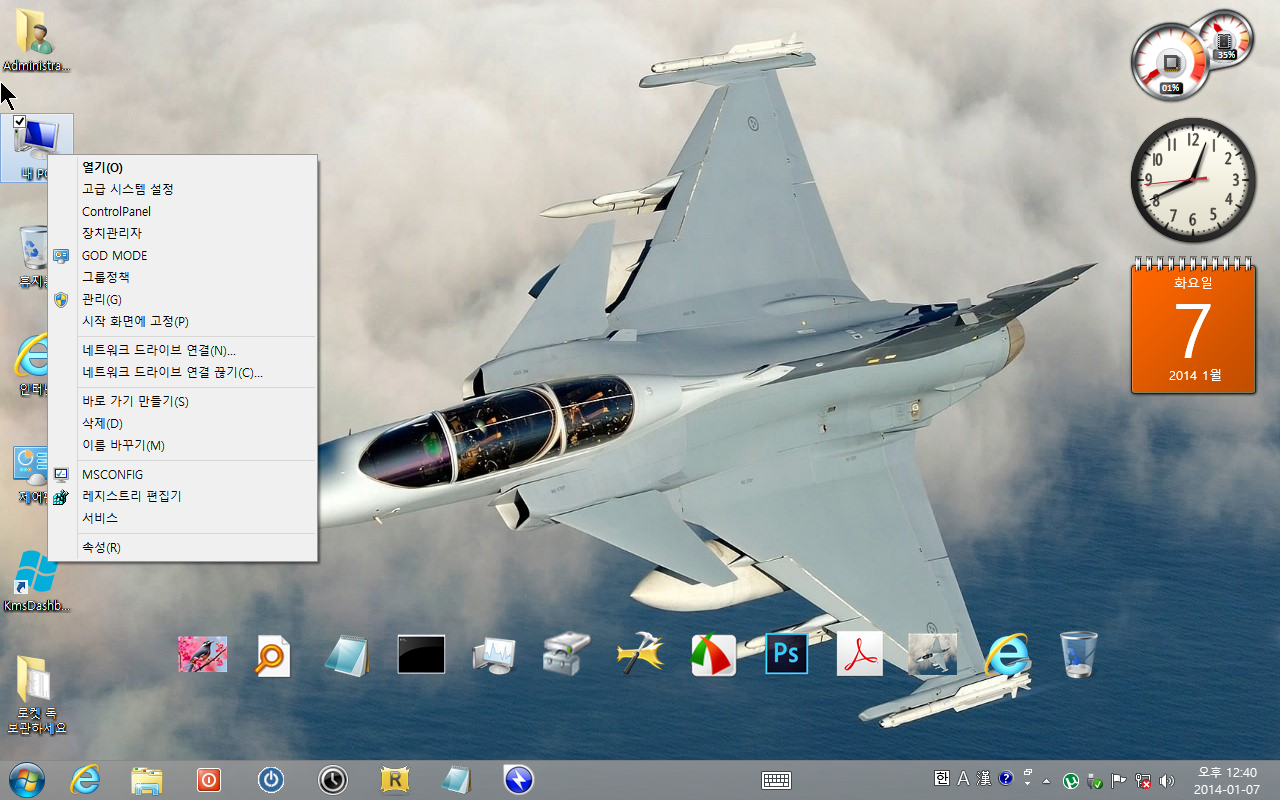This screenshot has height=800, width=1280.
Task: Open the disk toolbox dock icon
Action: [x=566, y=655]
